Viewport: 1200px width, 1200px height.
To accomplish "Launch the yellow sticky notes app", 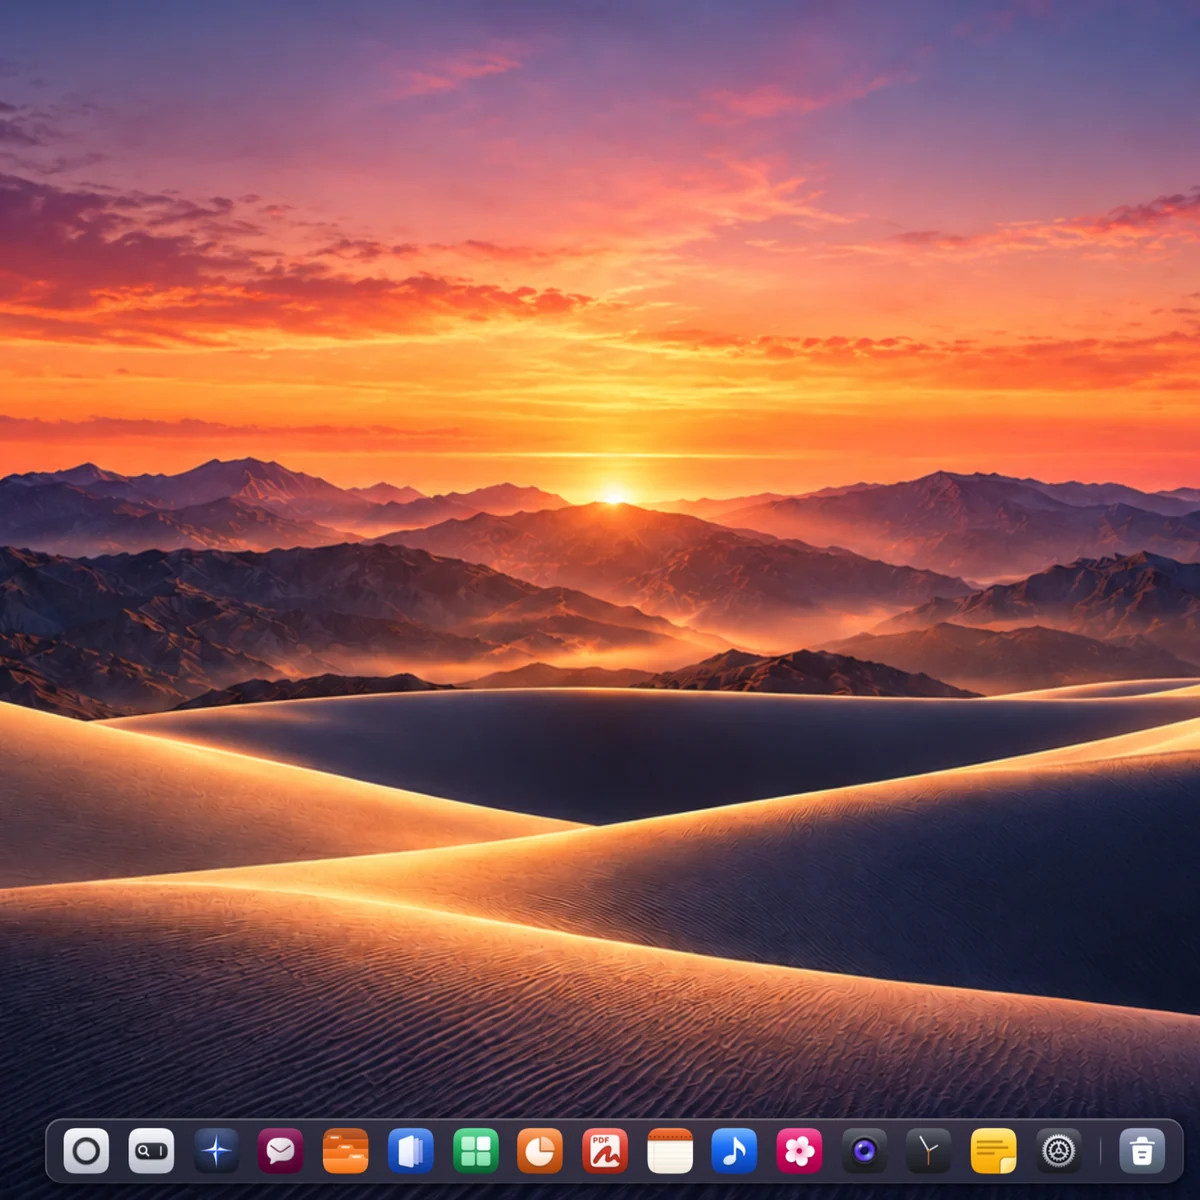I will pos(994,1151).
